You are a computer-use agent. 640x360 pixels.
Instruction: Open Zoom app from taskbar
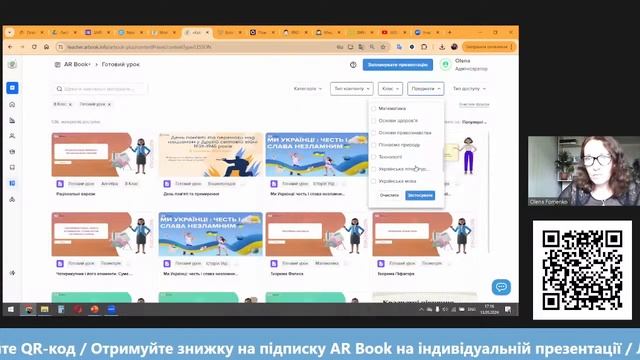(x=111, y=309)
